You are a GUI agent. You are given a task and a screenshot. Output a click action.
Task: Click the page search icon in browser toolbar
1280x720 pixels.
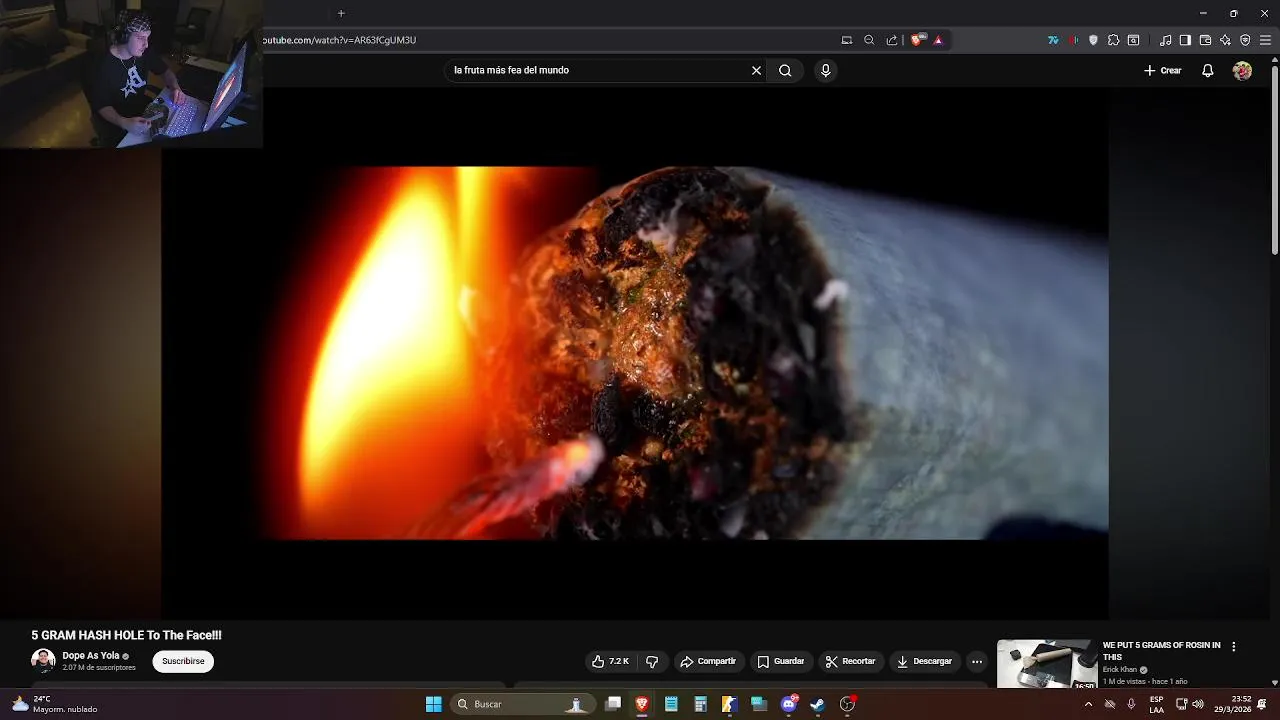tap(1133, 40)
